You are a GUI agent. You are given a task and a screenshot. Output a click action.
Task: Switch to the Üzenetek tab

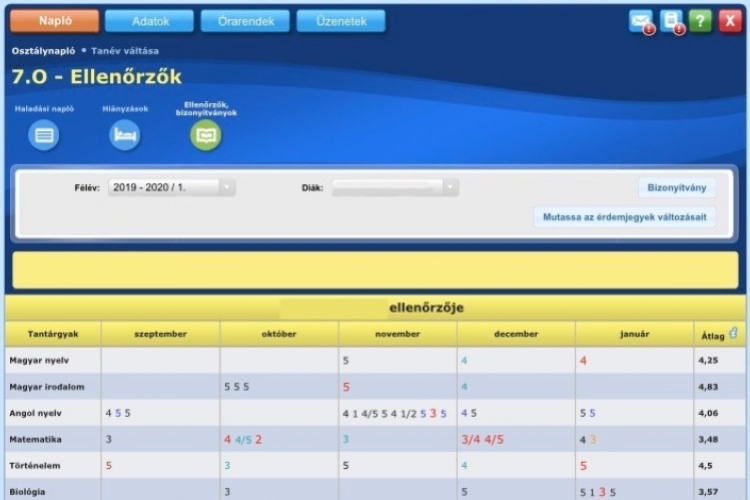tap(341, 21)
